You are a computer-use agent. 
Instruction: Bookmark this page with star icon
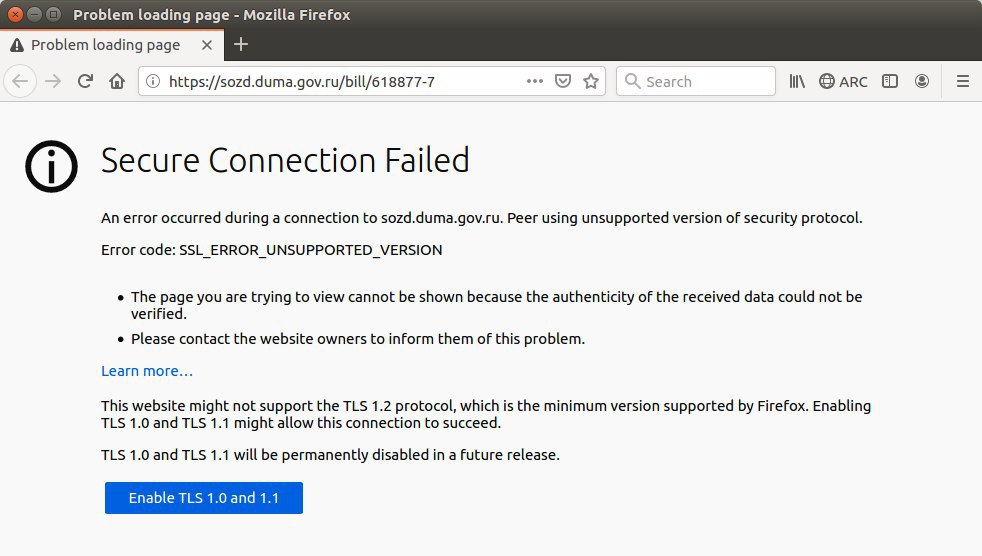tap(591, 81)
